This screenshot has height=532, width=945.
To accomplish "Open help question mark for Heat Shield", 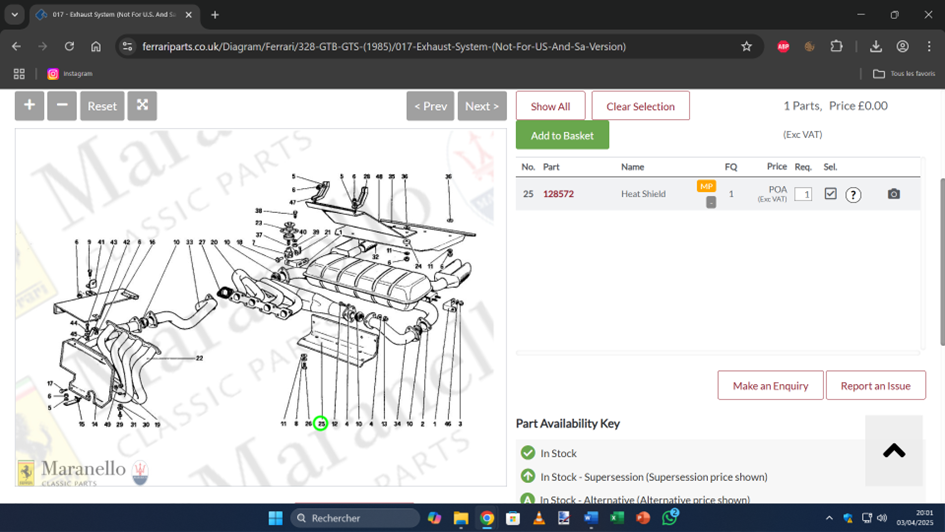I will [x=853, y=194].
